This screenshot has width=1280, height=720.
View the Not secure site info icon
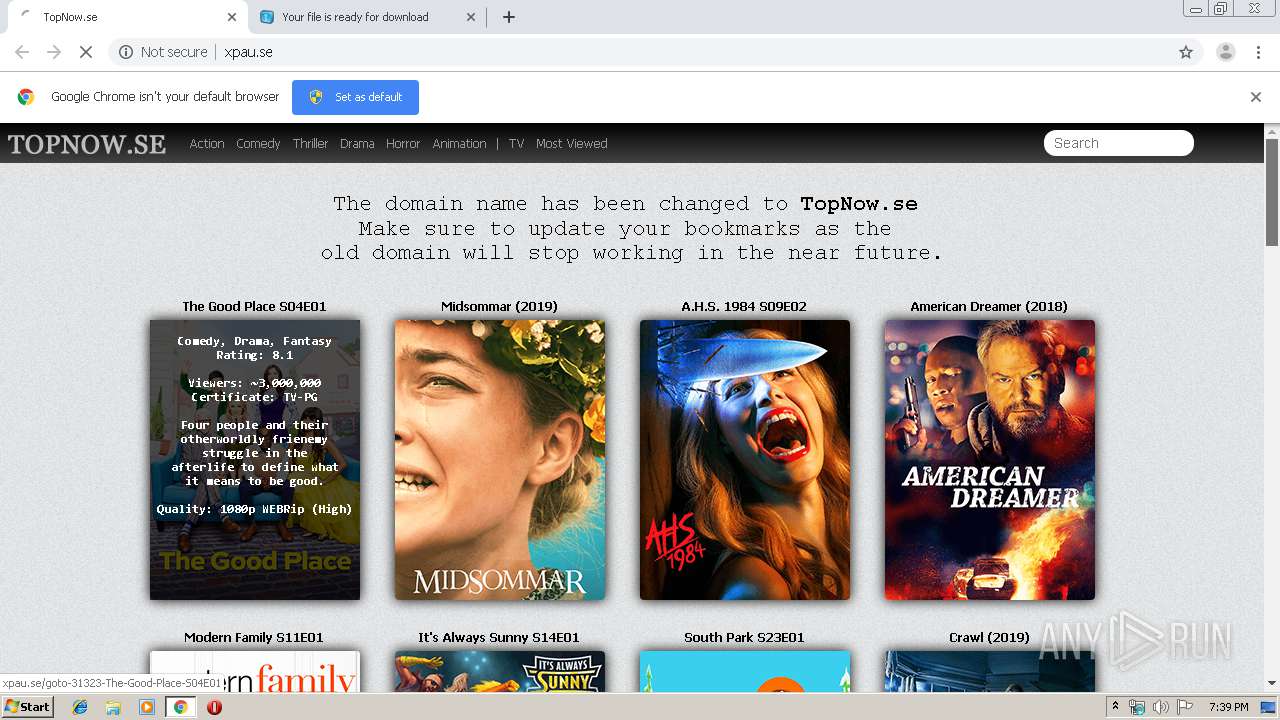pyautogui.click(x=126, y=52)
